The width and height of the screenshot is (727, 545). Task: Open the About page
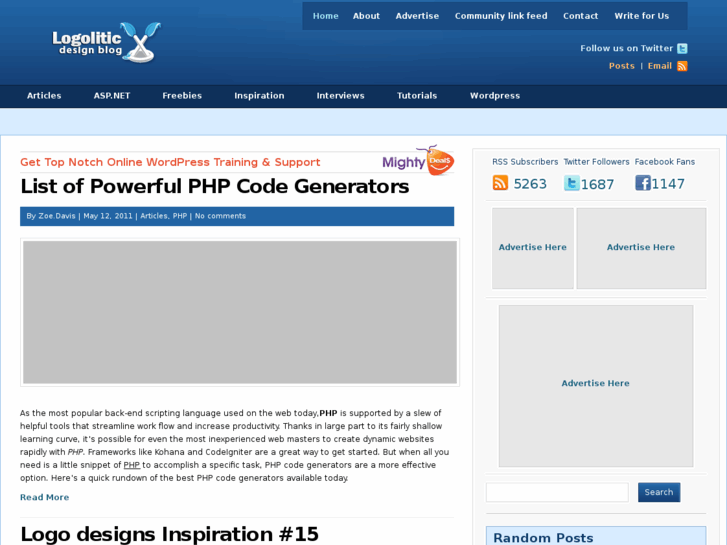pos(366,16)
